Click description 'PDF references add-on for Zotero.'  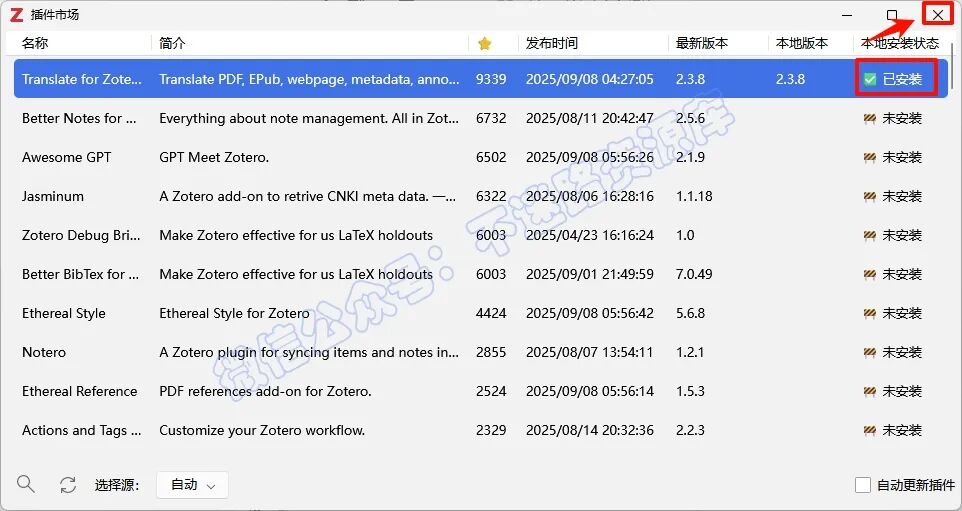tap(266, 391)
